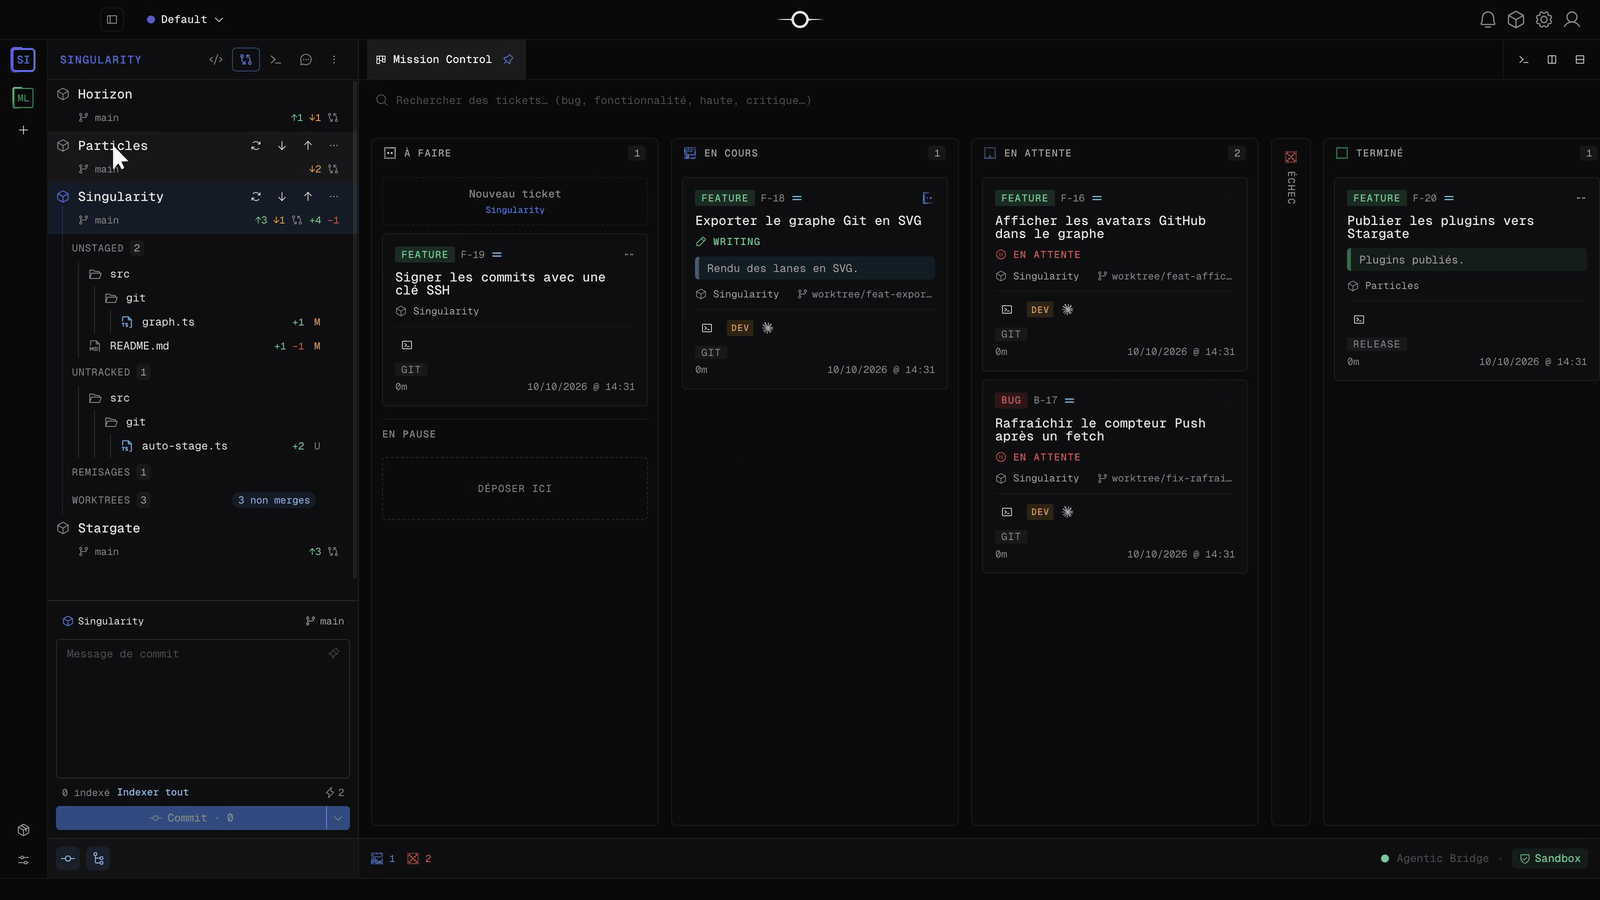The width and height of the screenshot is (1600, 900).
Task: Switch to the Mission Control tab
Action: tap(446, 60)
